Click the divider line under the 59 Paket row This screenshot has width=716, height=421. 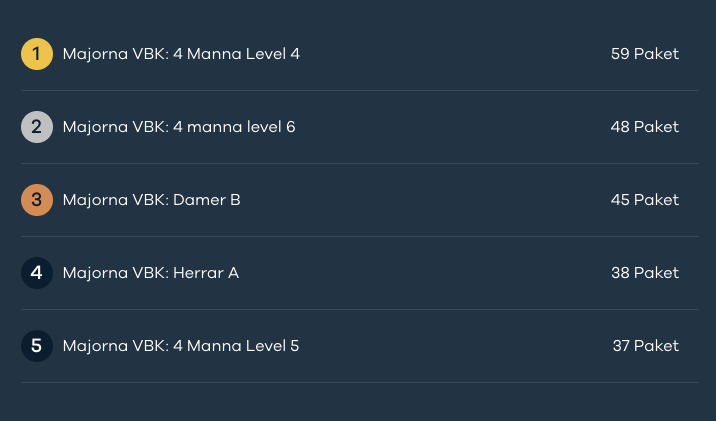(360, 91)
